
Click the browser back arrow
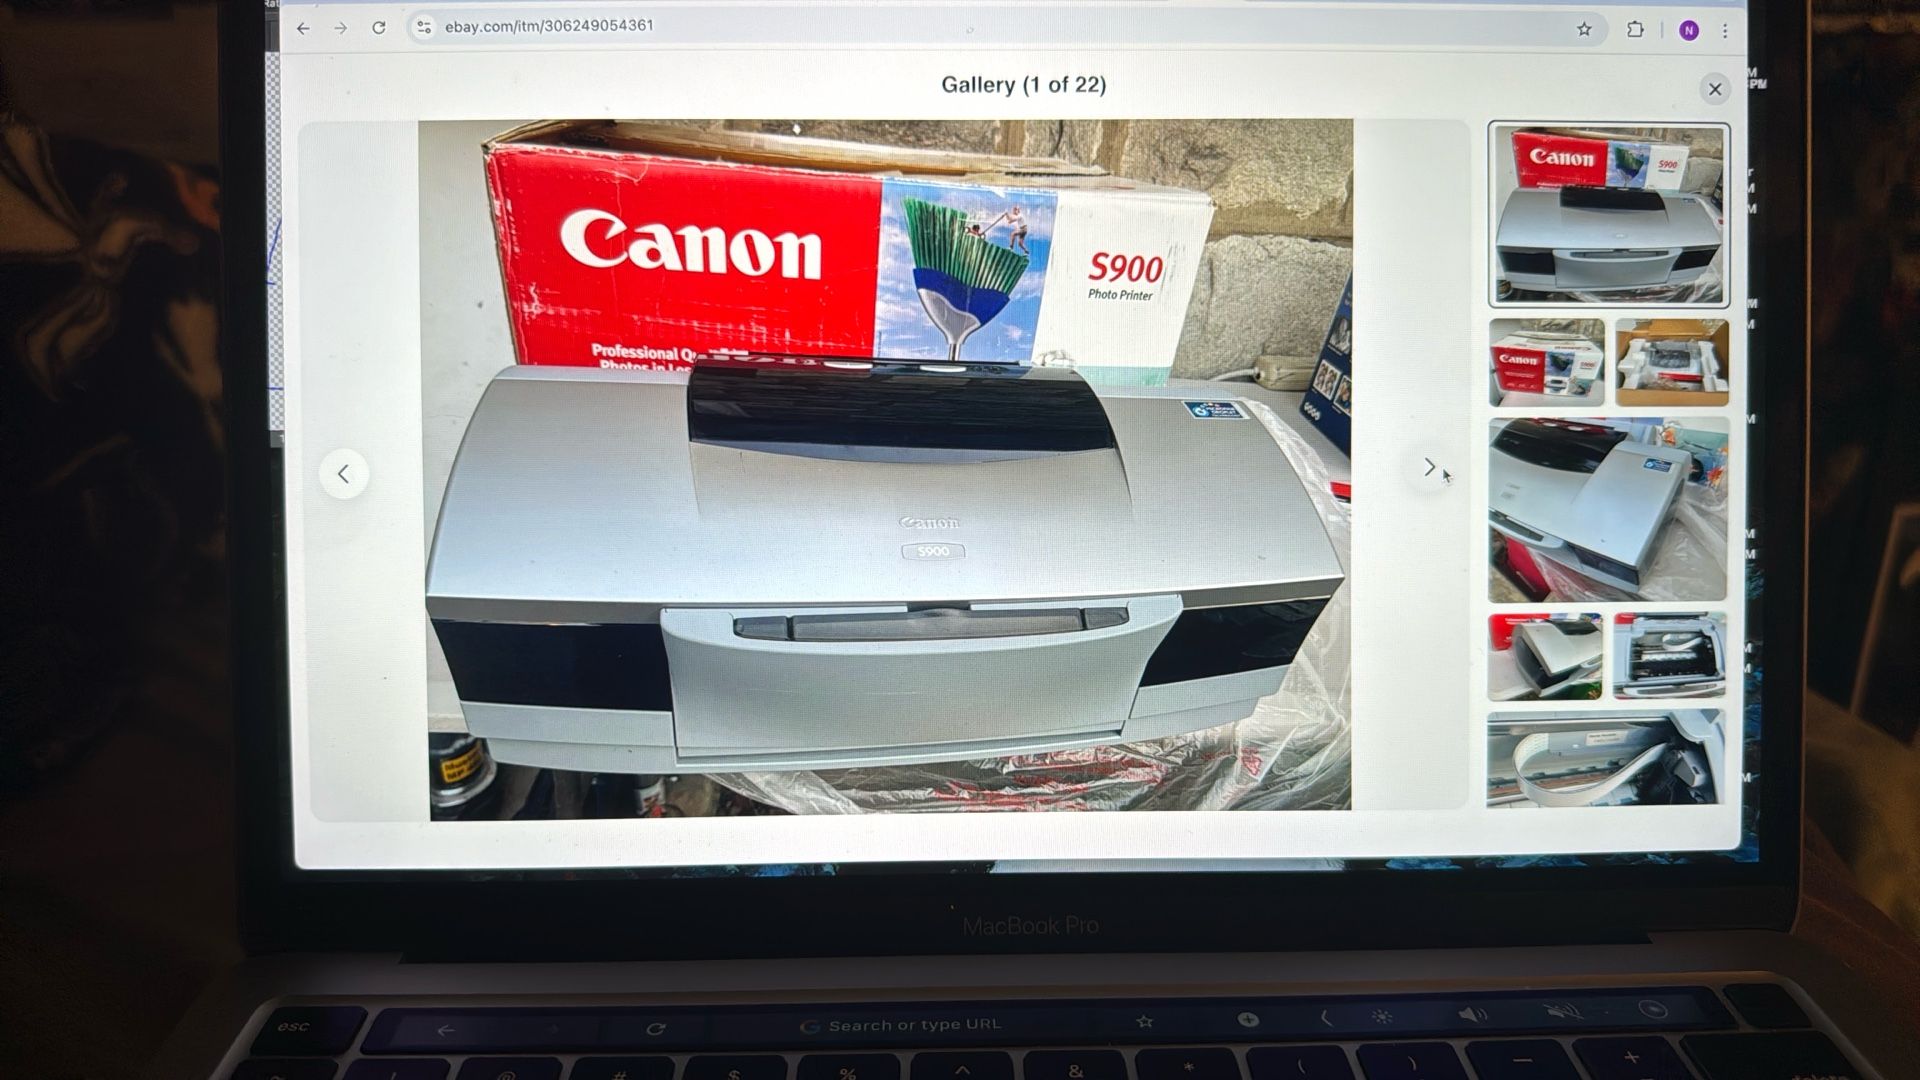(x=303, y=29)
